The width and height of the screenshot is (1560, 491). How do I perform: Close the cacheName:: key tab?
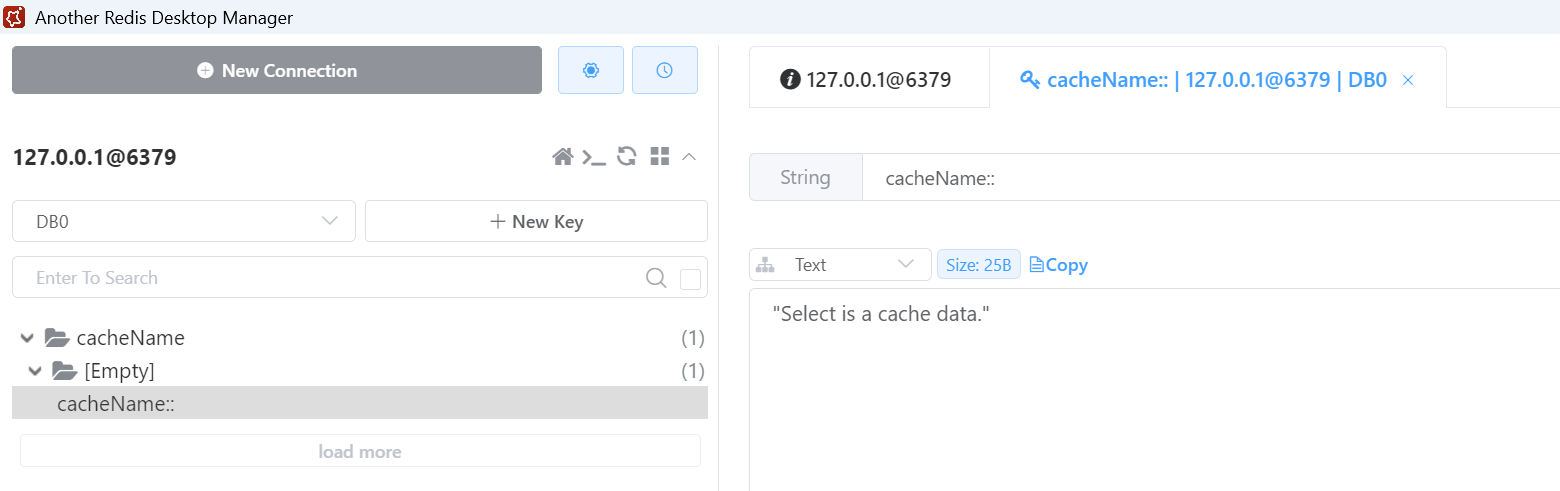[x=1408, y=80]
